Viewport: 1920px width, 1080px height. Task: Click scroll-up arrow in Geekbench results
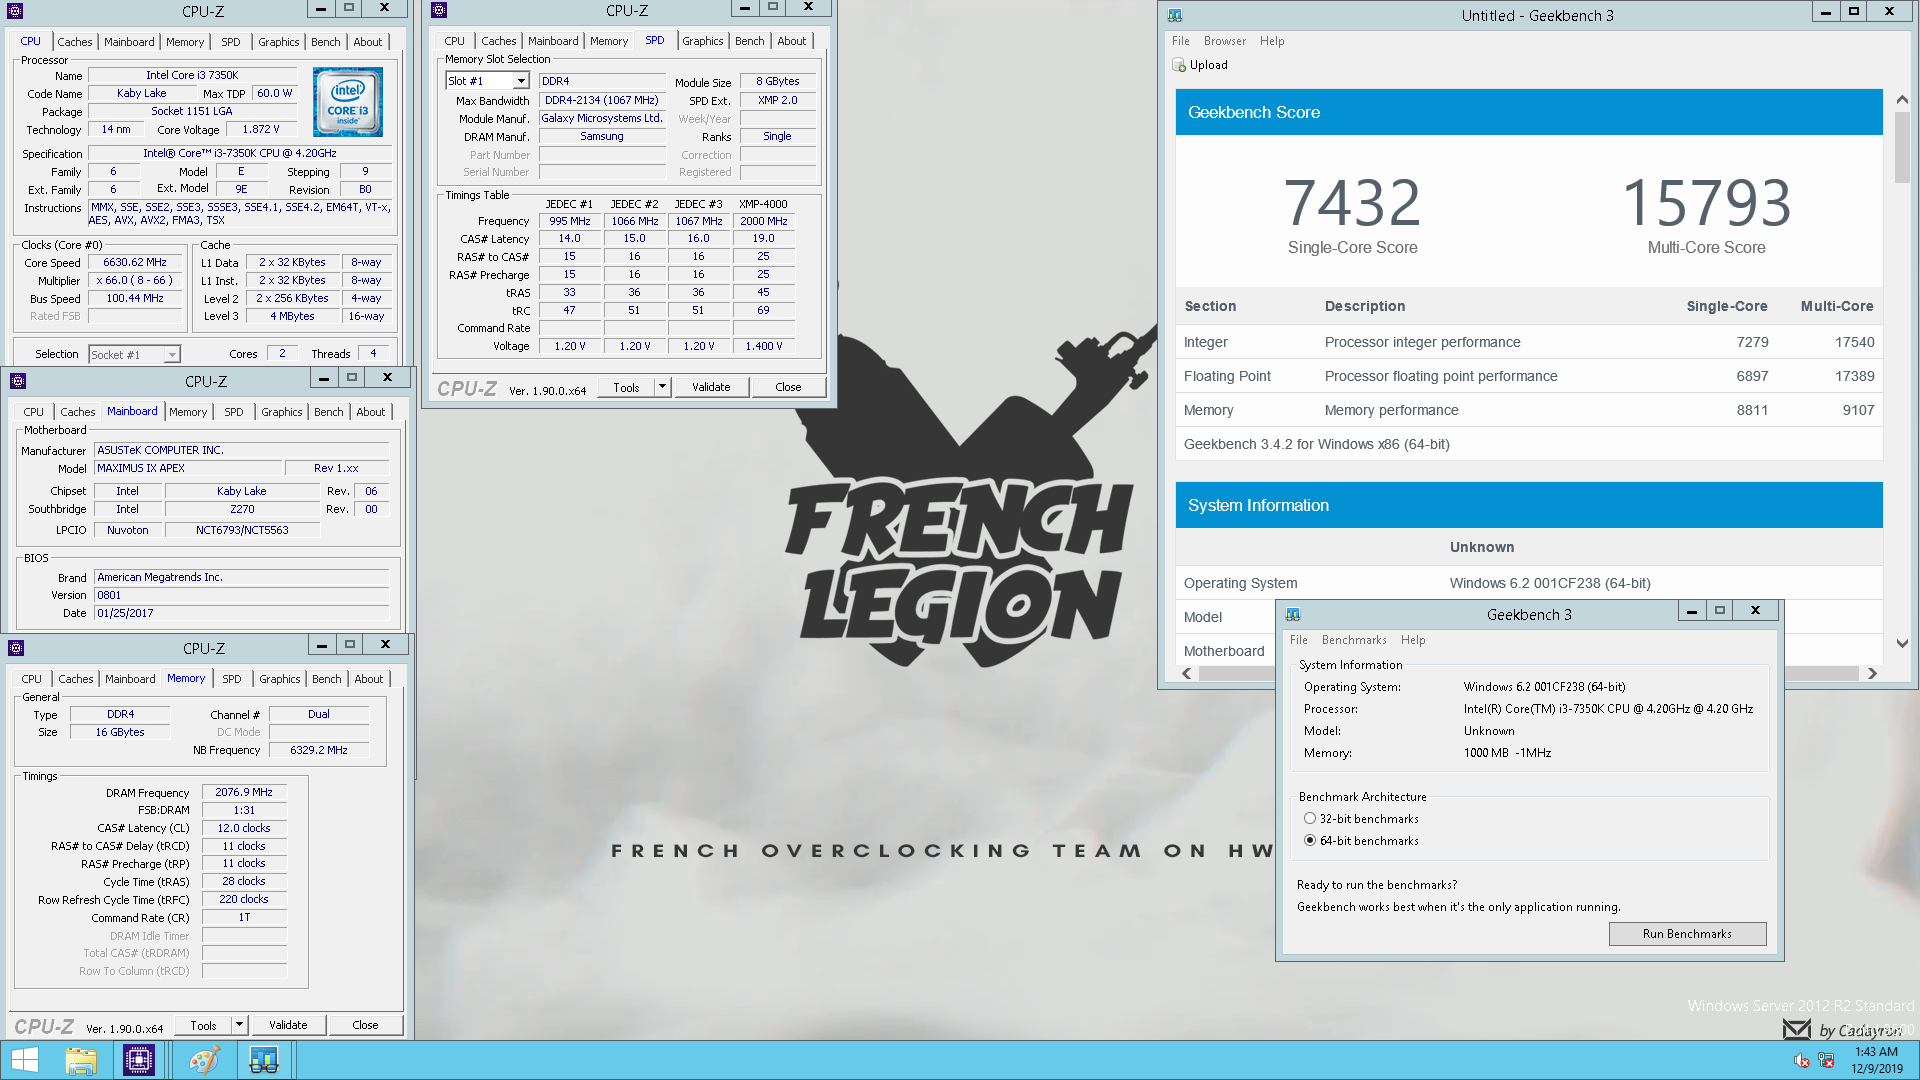(x=1901, y=100)
